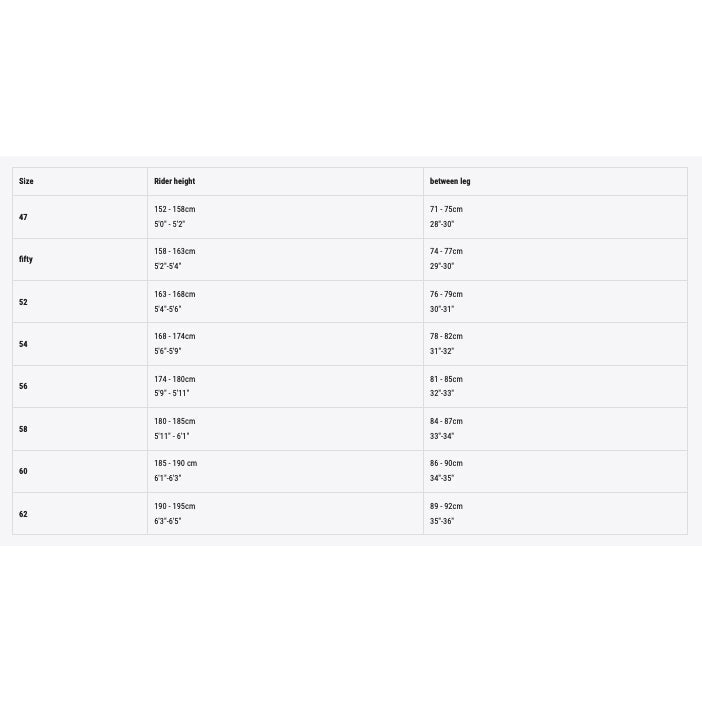The image size is (702, 702).
Task: Select the size 54 row label
Action: pyautogui.click(x=23, y=344)
